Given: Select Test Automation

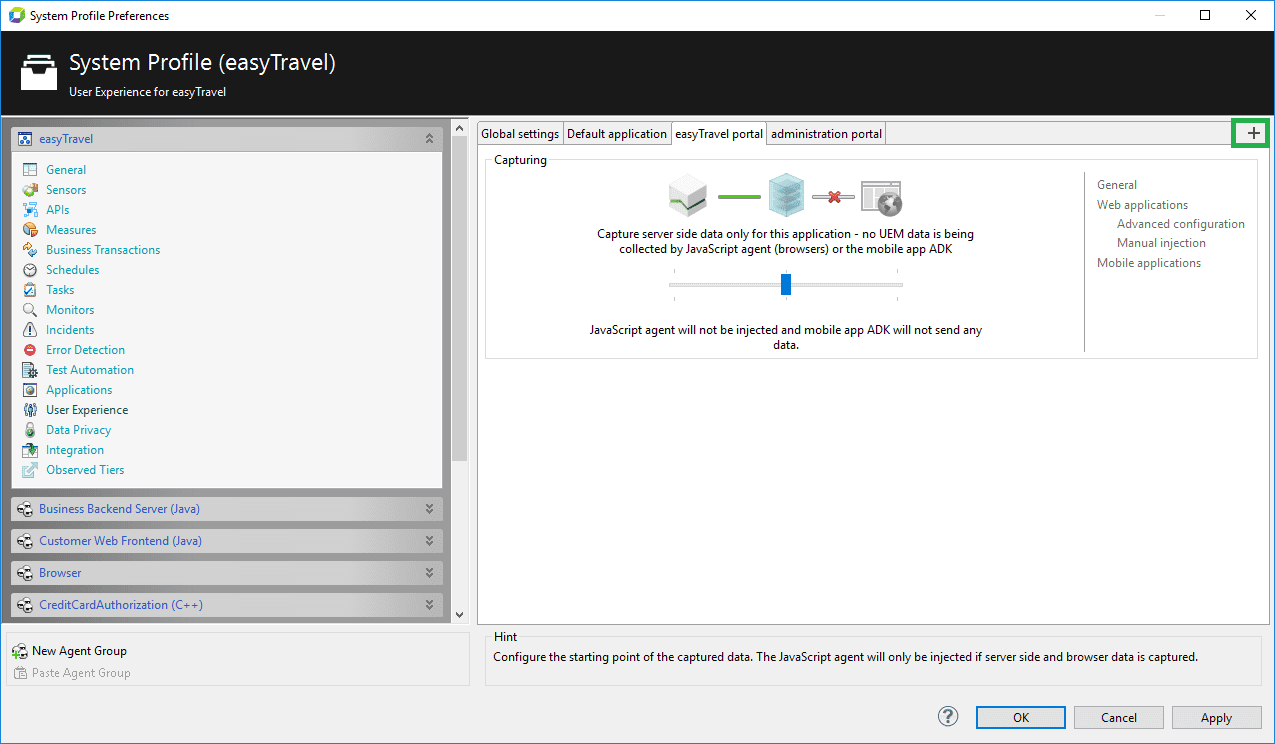Looking at the screenshot, I should click(x=90, y=370).
